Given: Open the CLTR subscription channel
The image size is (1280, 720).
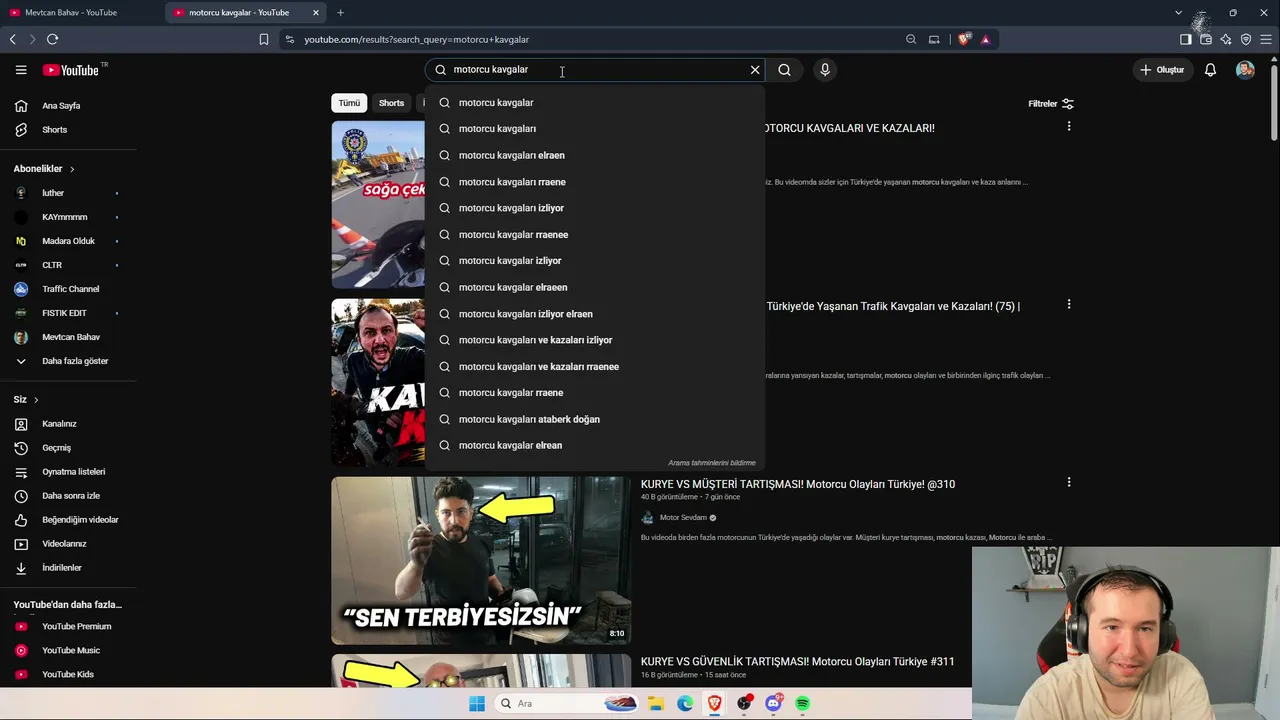Looking at the screenshot, I should click(x=68, y=265).
